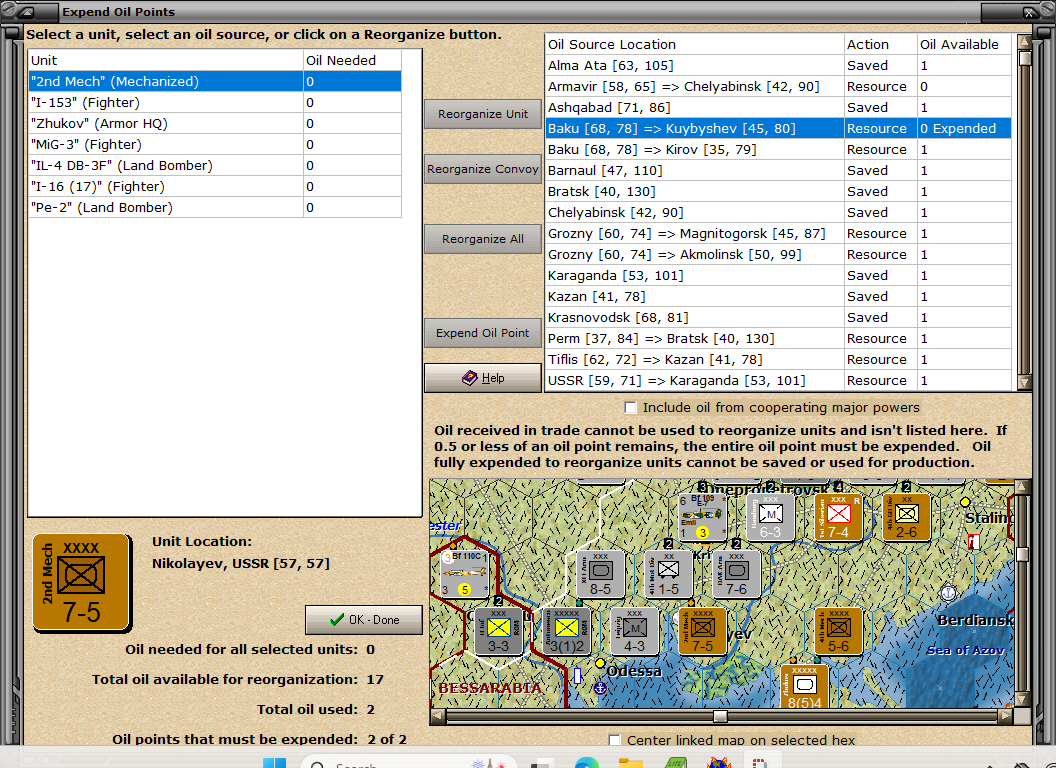Click the 2-6 division counter near Stalino
The image size is (1056, 768).
coord(906,517)
